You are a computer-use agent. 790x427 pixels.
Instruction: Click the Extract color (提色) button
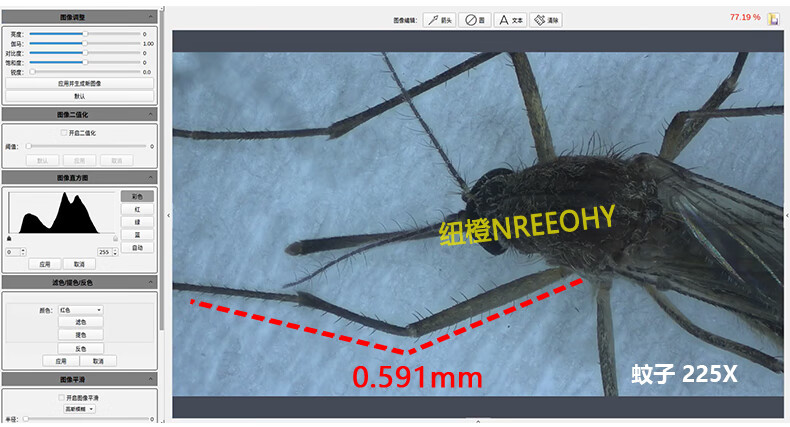pyautogui.click(x=81, y=335)
